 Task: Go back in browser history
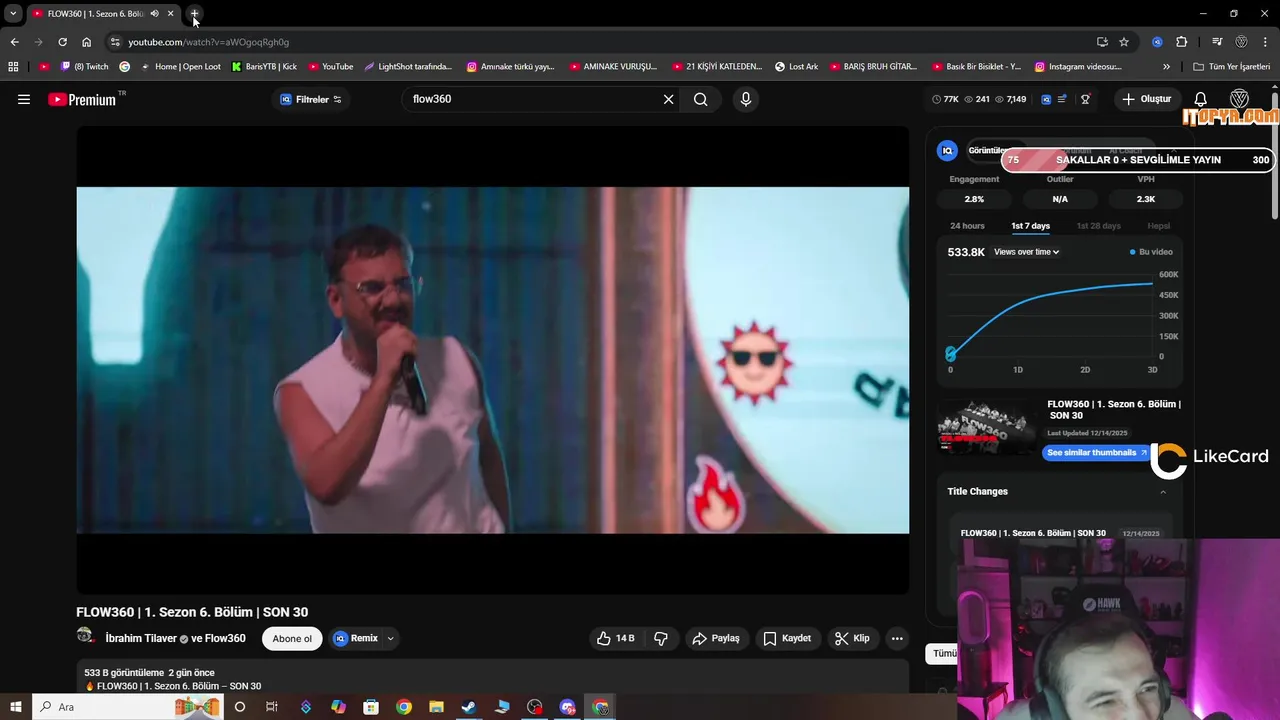[14, 42]
